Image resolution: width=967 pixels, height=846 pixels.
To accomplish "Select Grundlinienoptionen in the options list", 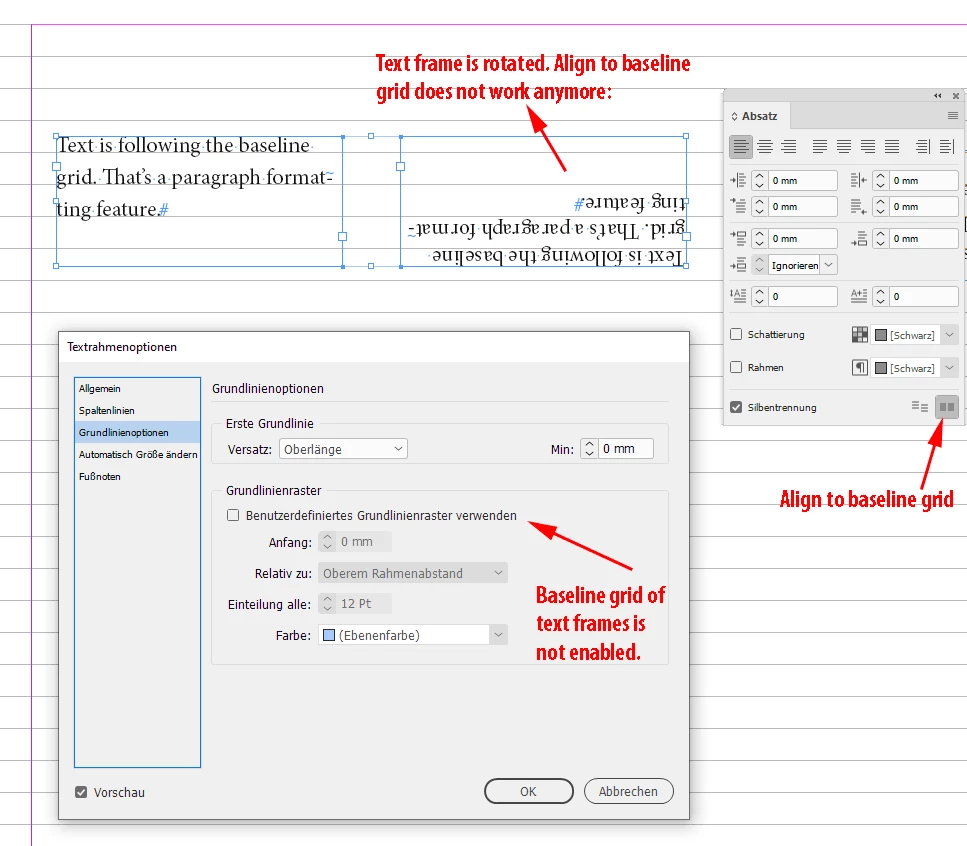I will click(x=138, y=432).
